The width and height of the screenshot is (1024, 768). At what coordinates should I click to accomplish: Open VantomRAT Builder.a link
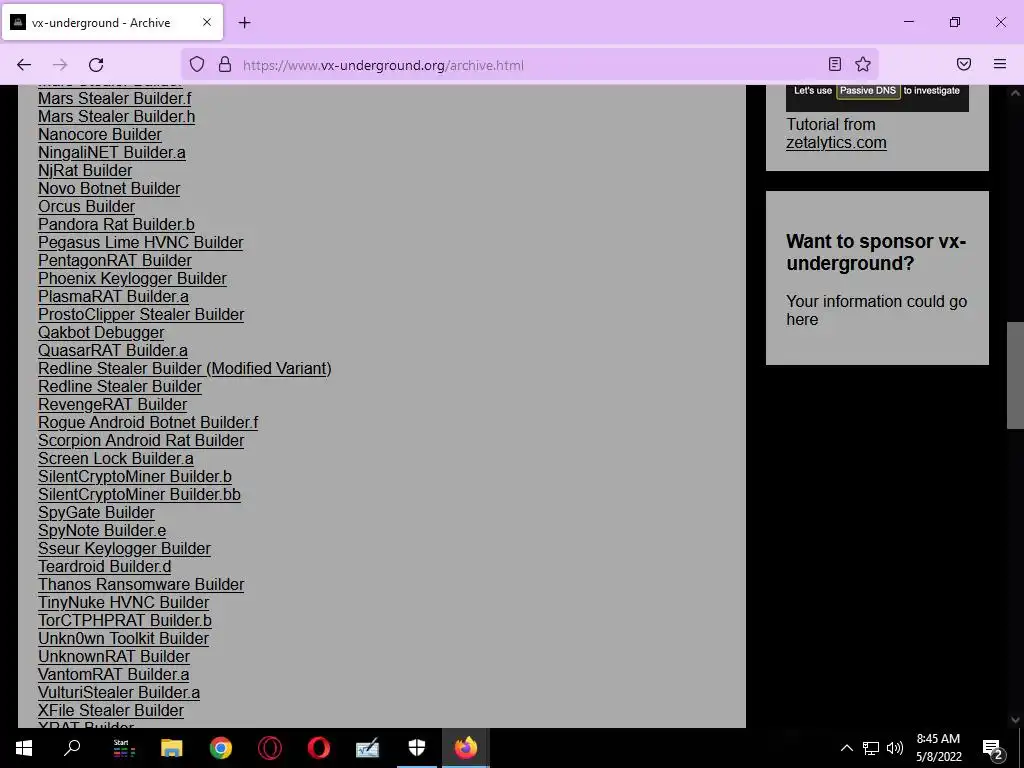114,675
